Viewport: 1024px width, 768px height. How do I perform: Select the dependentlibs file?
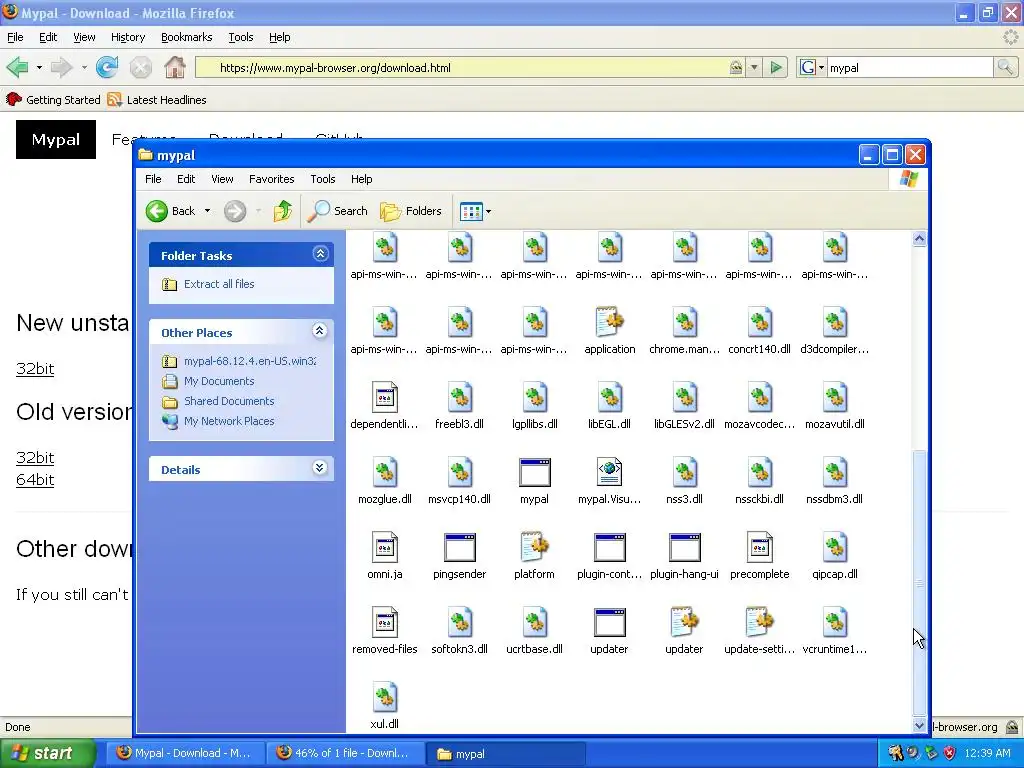[385, 406]
